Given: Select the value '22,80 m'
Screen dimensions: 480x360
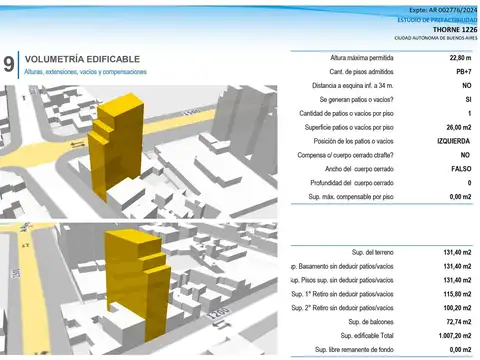Looking at the screenshot, I should 460,58.
